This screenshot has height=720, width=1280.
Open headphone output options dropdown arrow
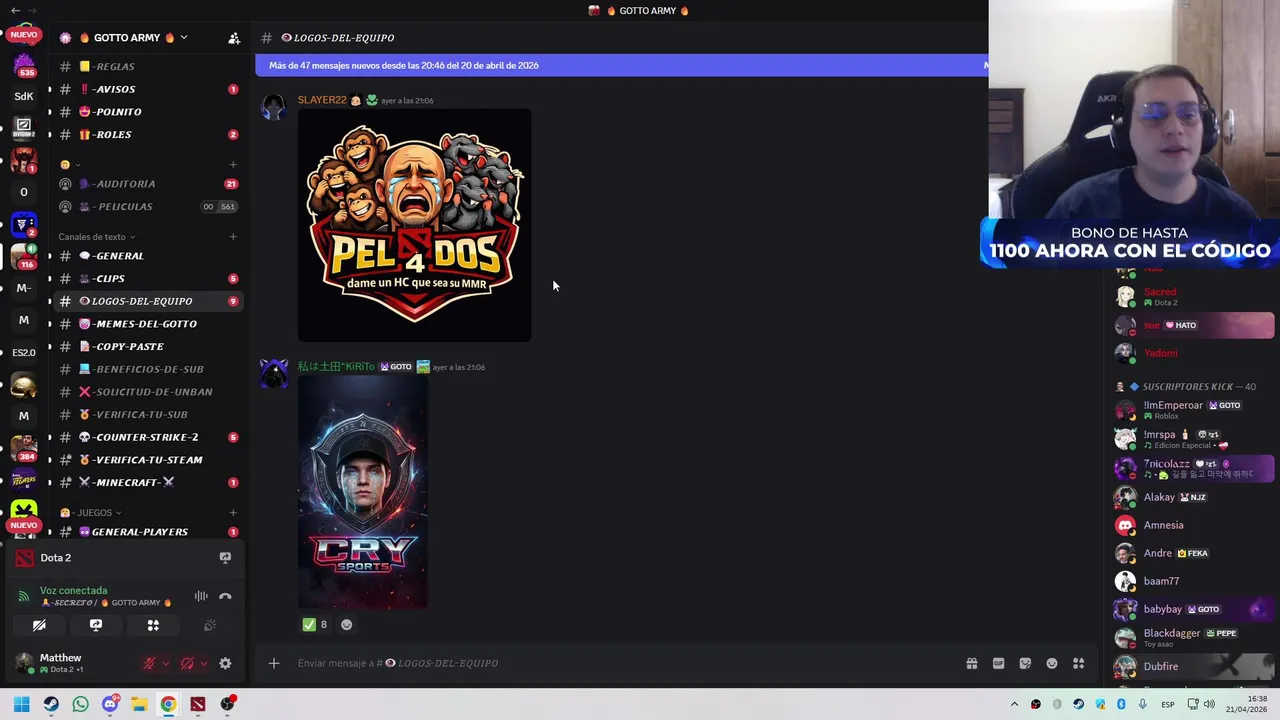point(203,663)
